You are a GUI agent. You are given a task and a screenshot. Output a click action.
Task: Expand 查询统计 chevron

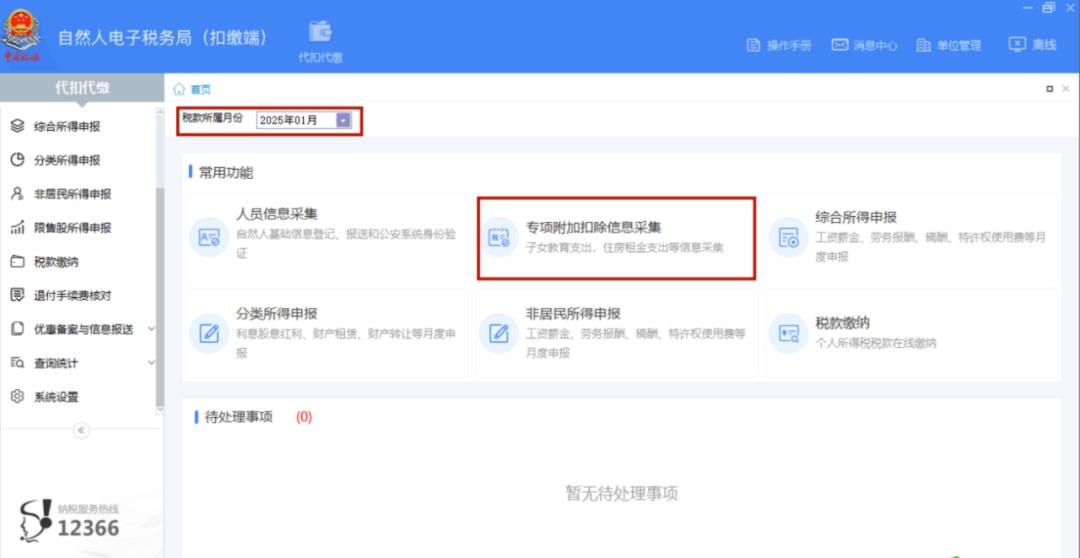[152, 362]
